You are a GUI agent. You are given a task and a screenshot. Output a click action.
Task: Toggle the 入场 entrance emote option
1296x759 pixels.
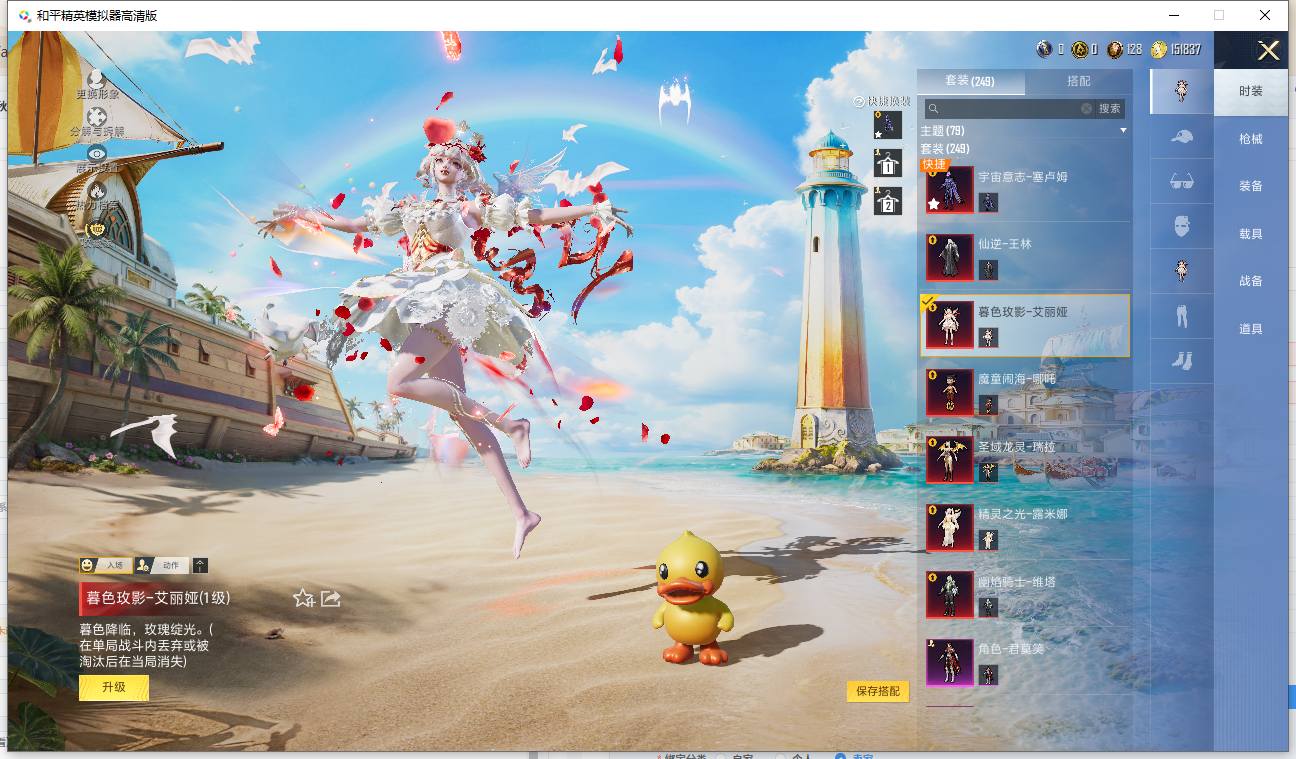[105, 565]
